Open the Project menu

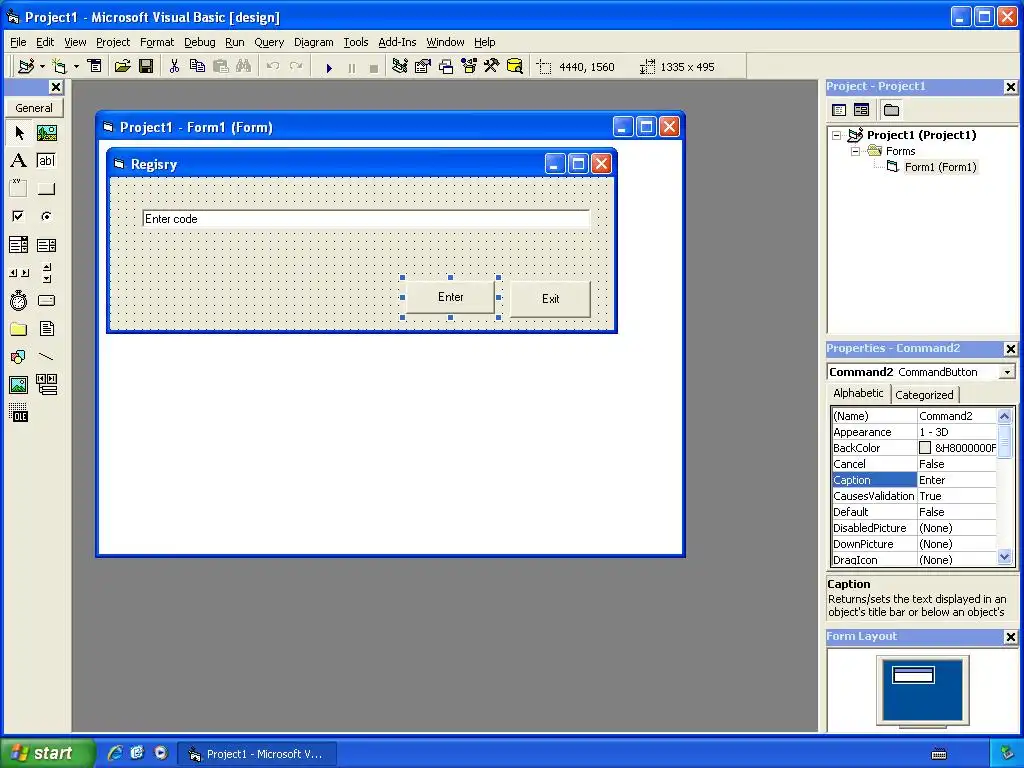tap(113, 42)
